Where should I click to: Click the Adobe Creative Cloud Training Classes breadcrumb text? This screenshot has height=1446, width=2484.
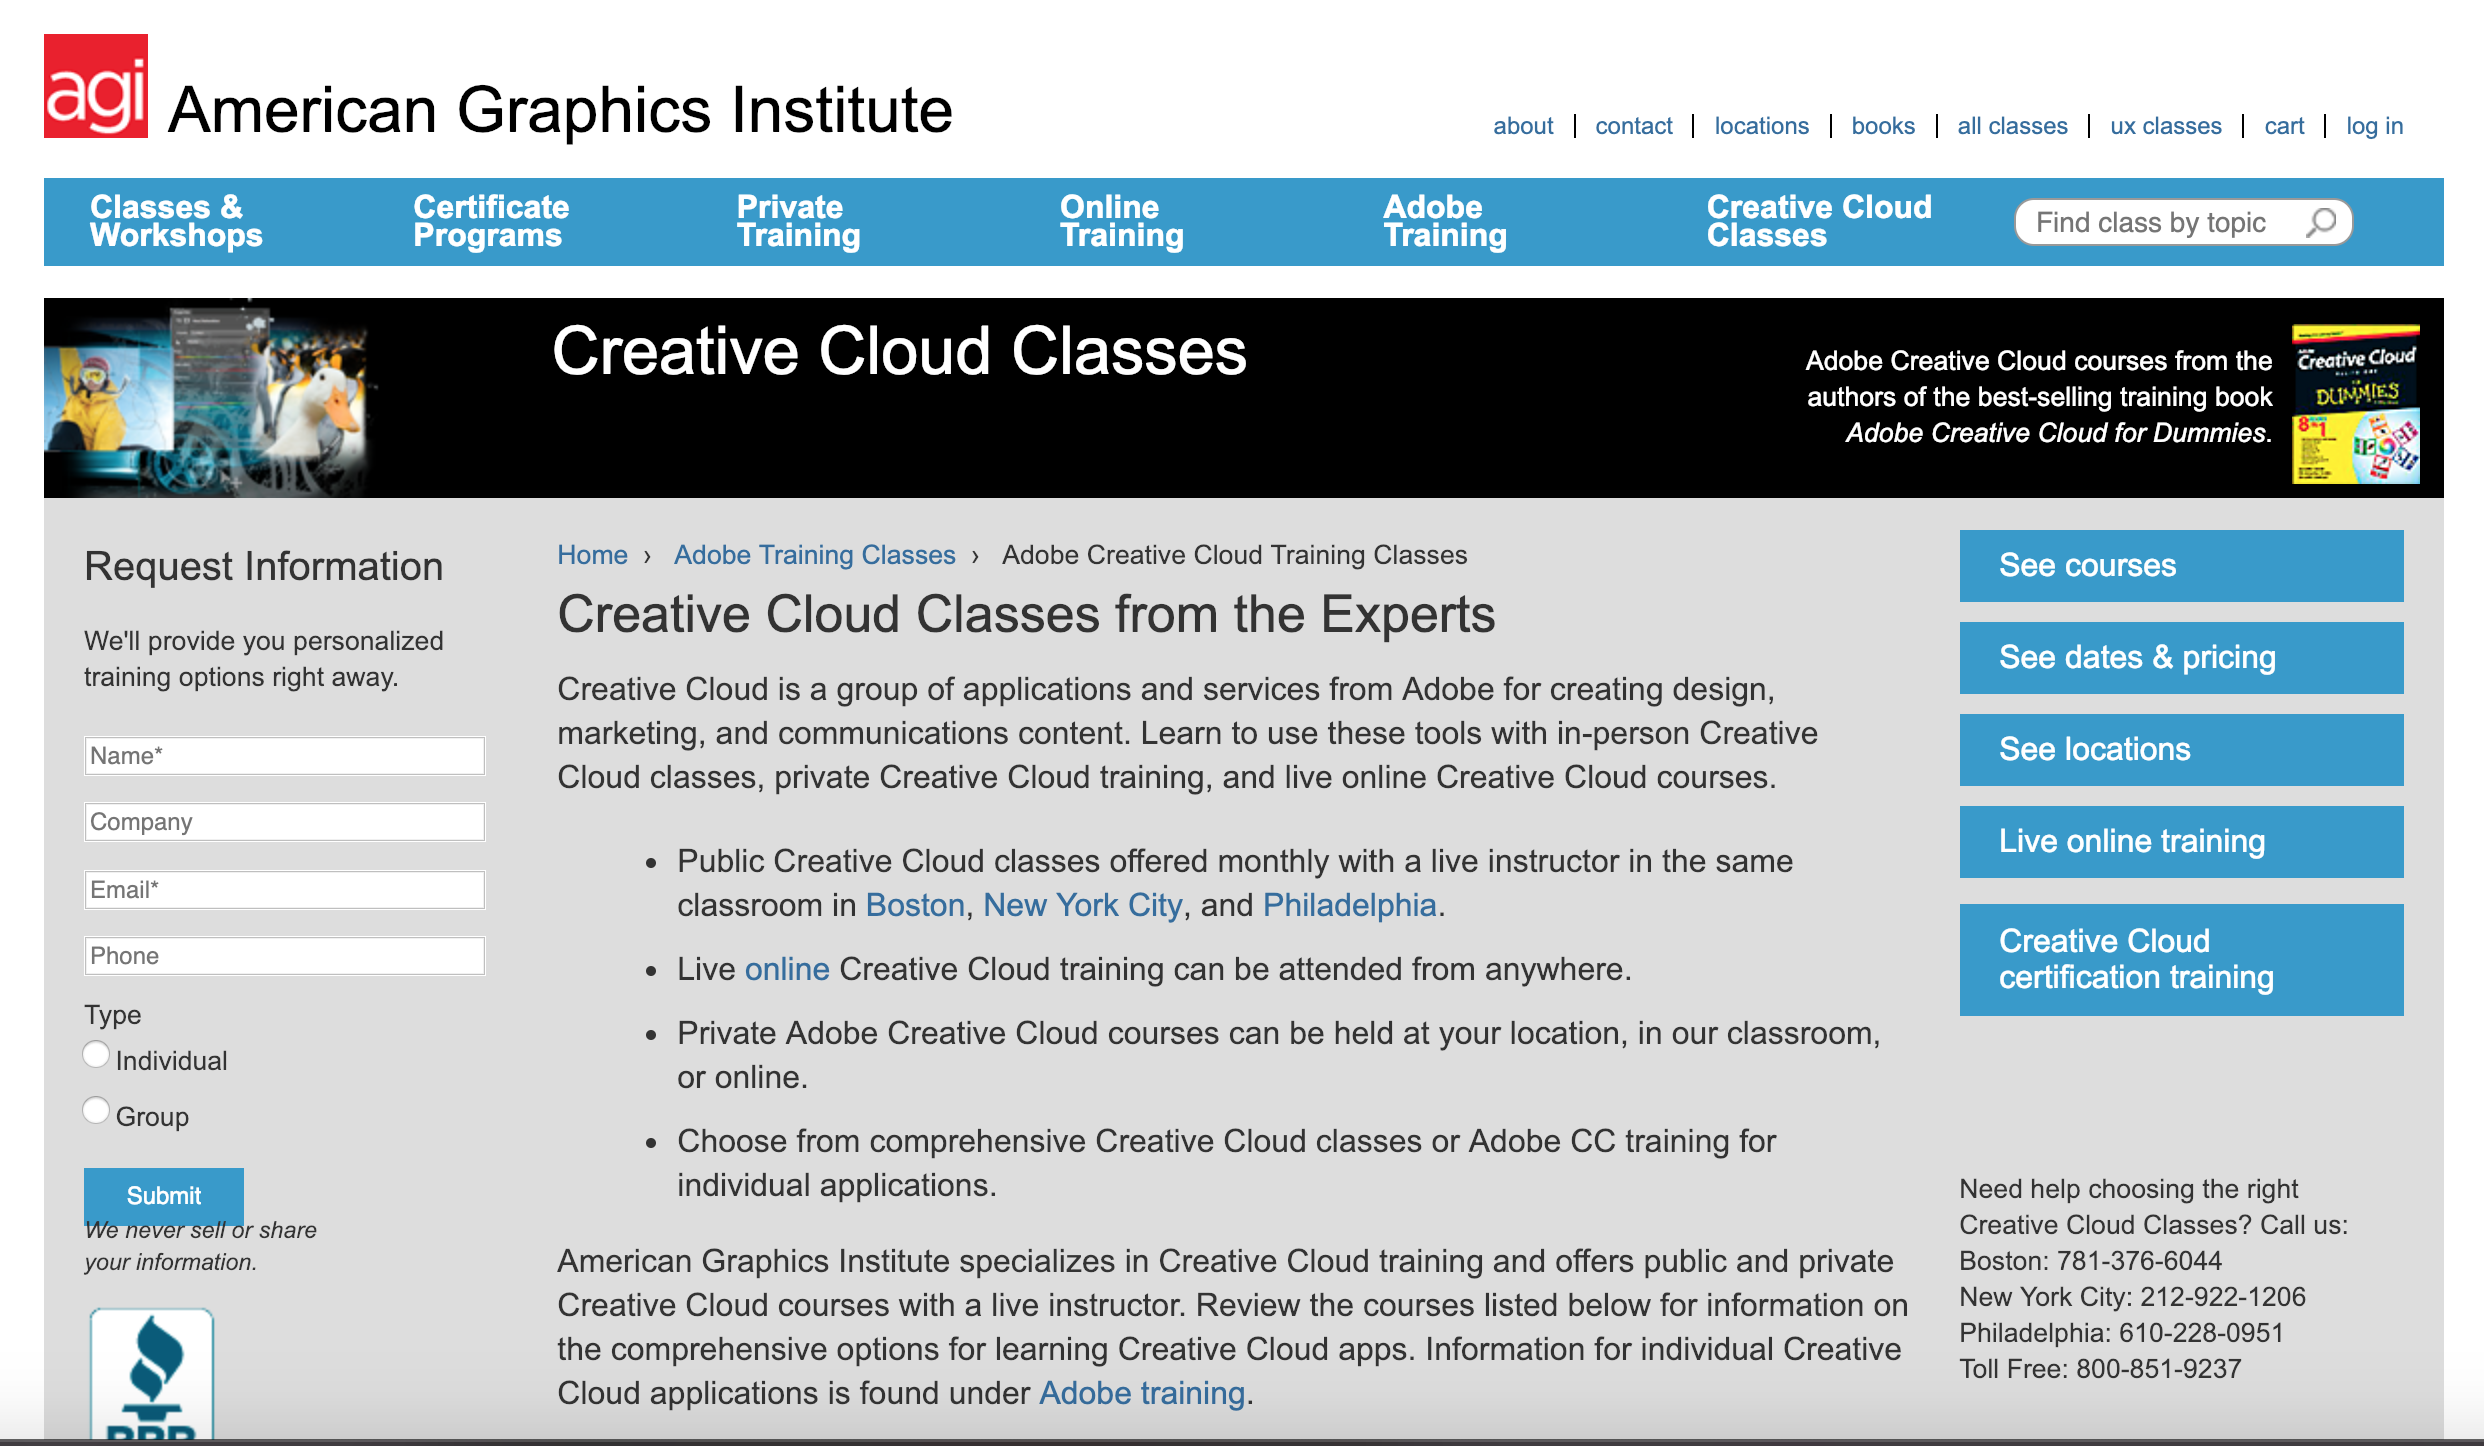pyautogui.click(x=1234, y=555)
